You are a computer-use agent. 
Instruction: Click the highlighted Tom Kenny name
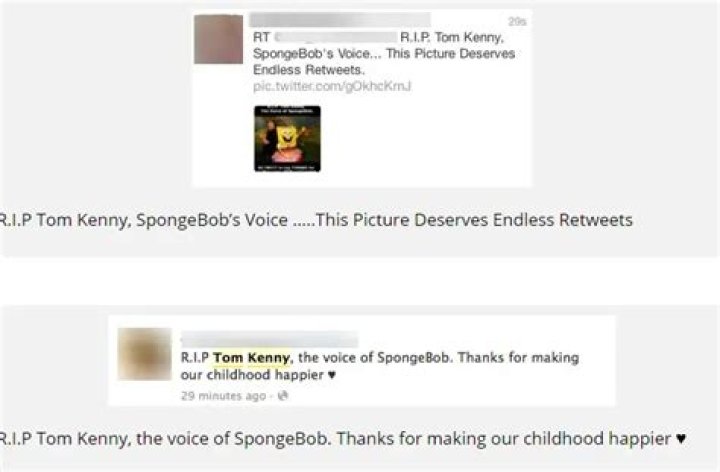point(252,358)
